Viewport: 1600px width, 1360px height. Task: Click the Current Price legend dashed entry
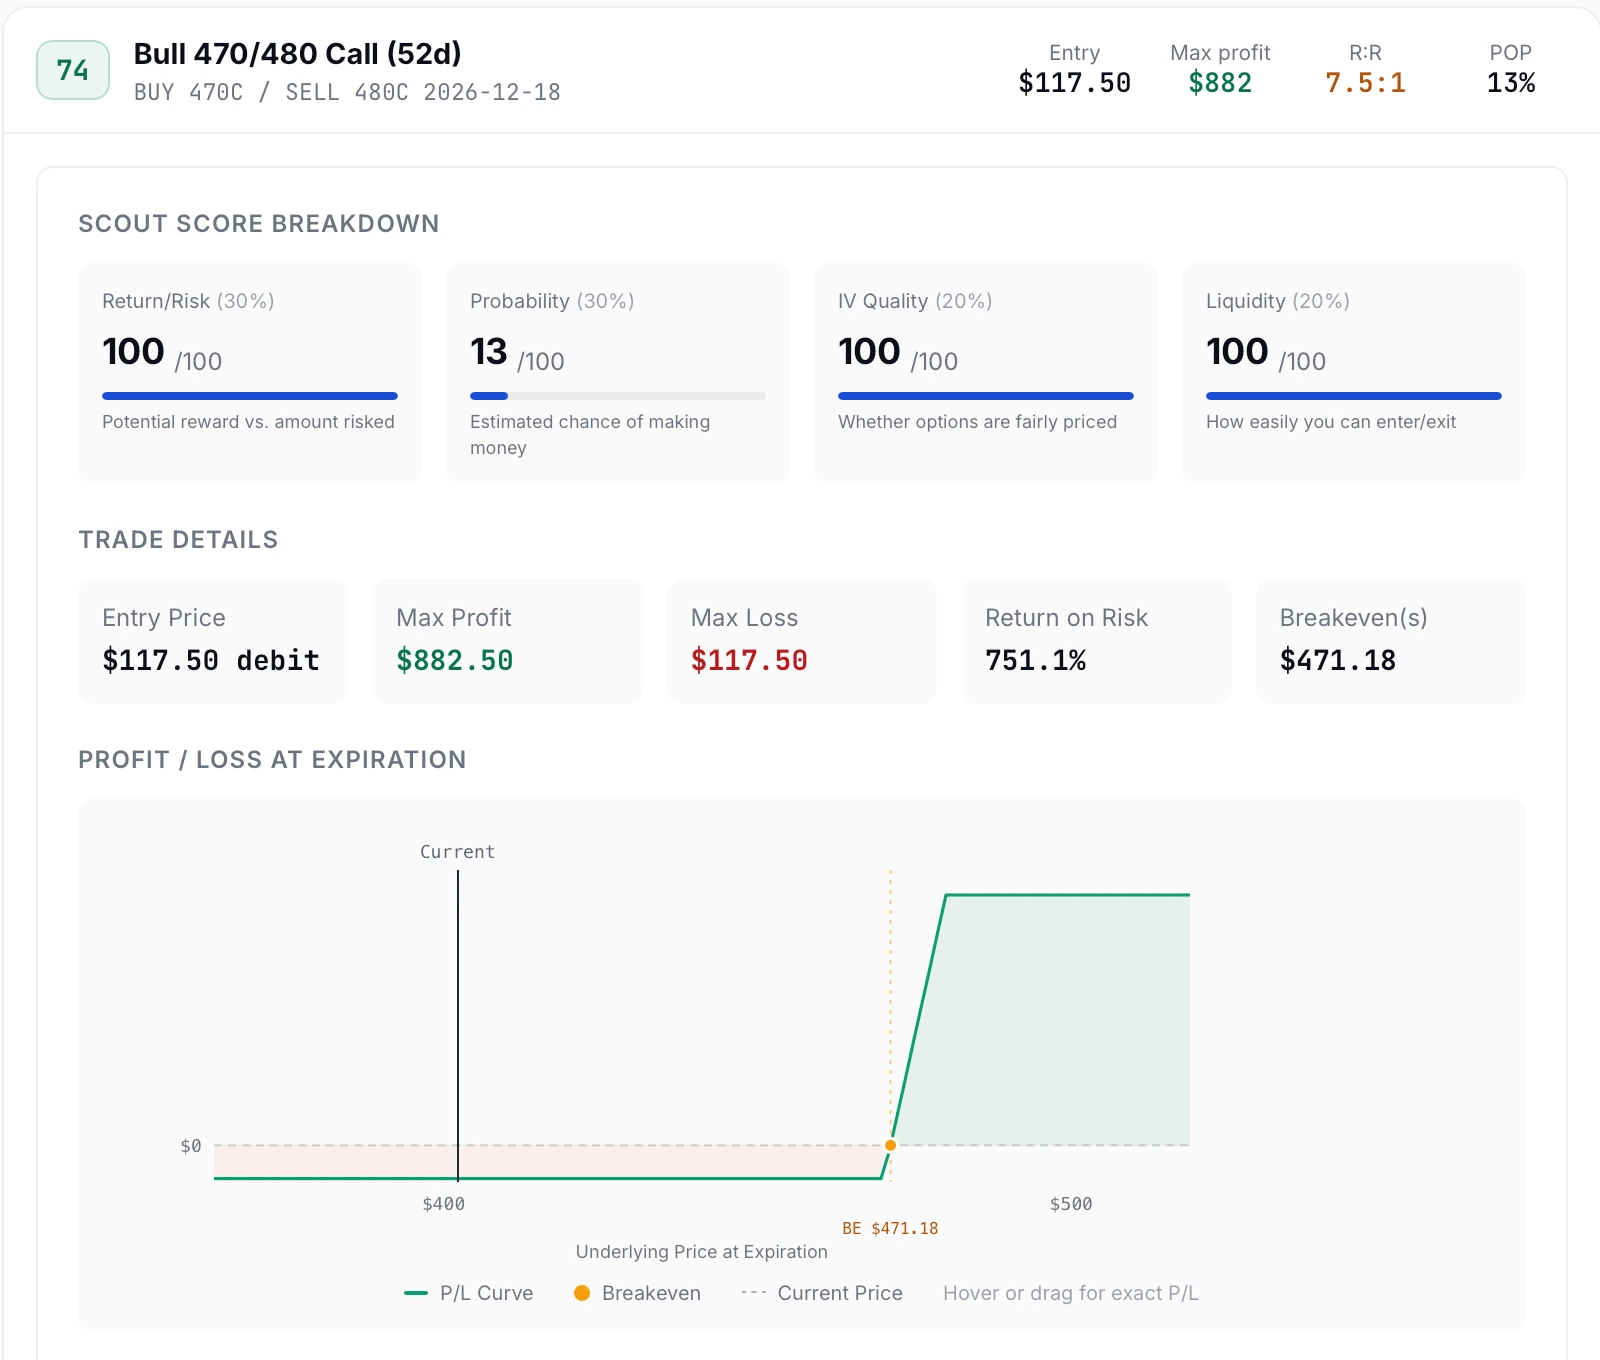click(821, 1293)
